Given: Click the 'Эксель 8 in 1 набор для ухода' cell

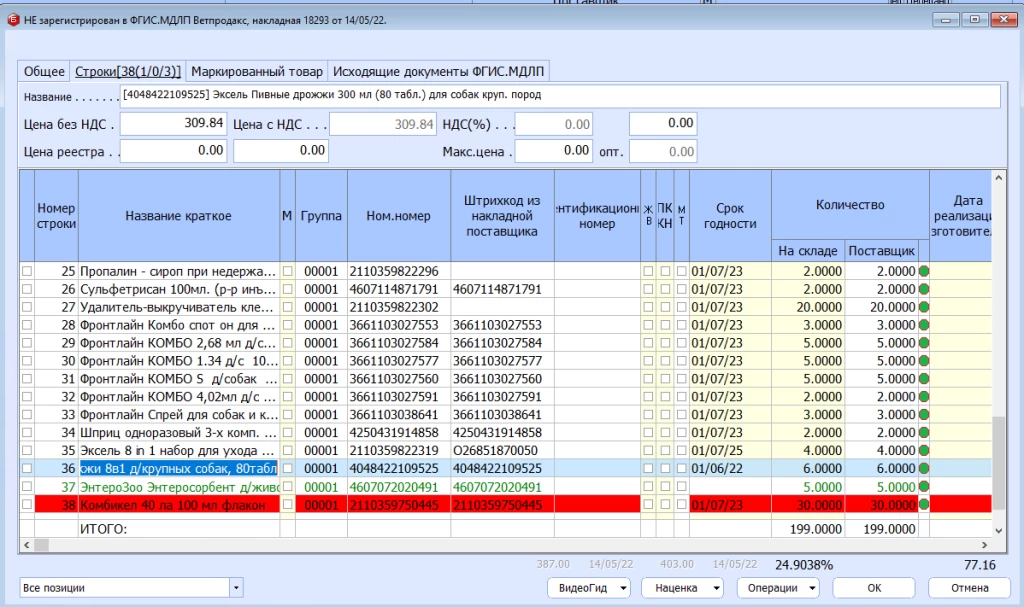Looking at the screenshot, I should click(179, 450).
